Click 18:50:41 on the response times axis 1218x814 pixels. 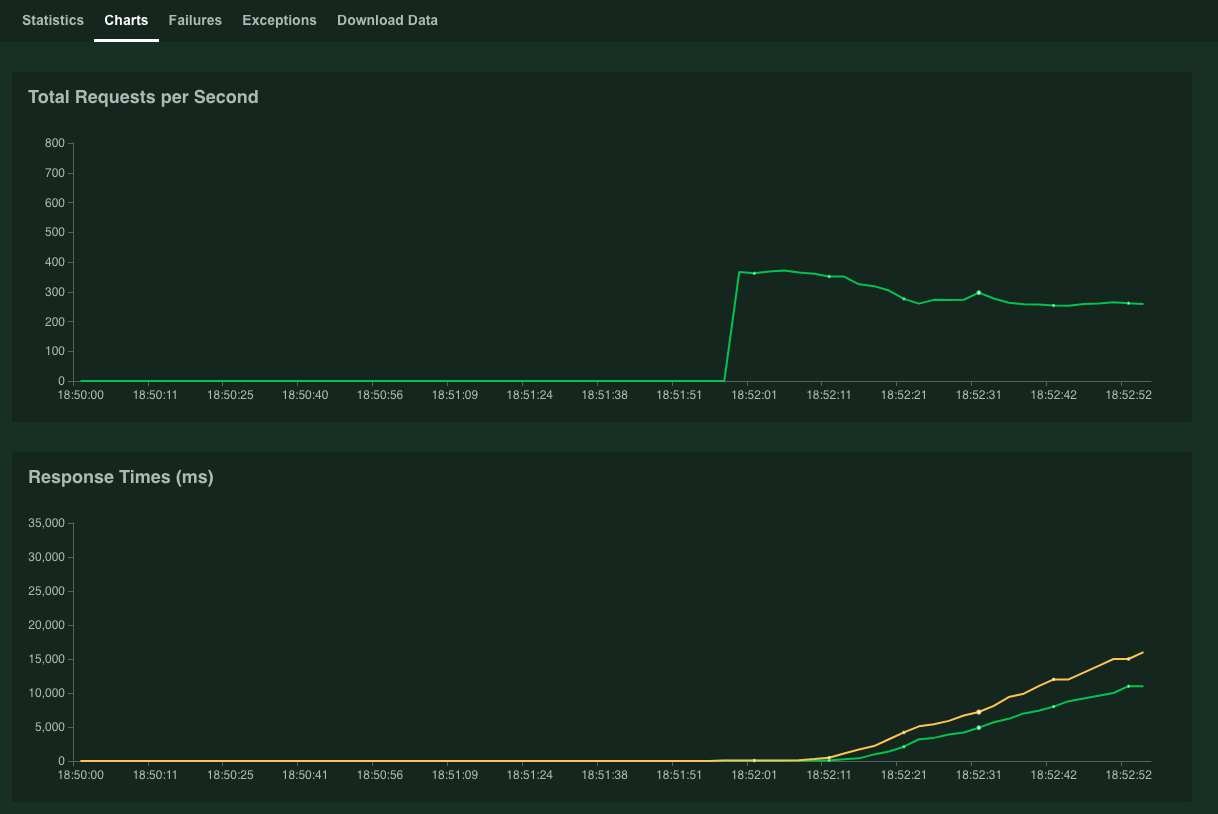[305, 775]
